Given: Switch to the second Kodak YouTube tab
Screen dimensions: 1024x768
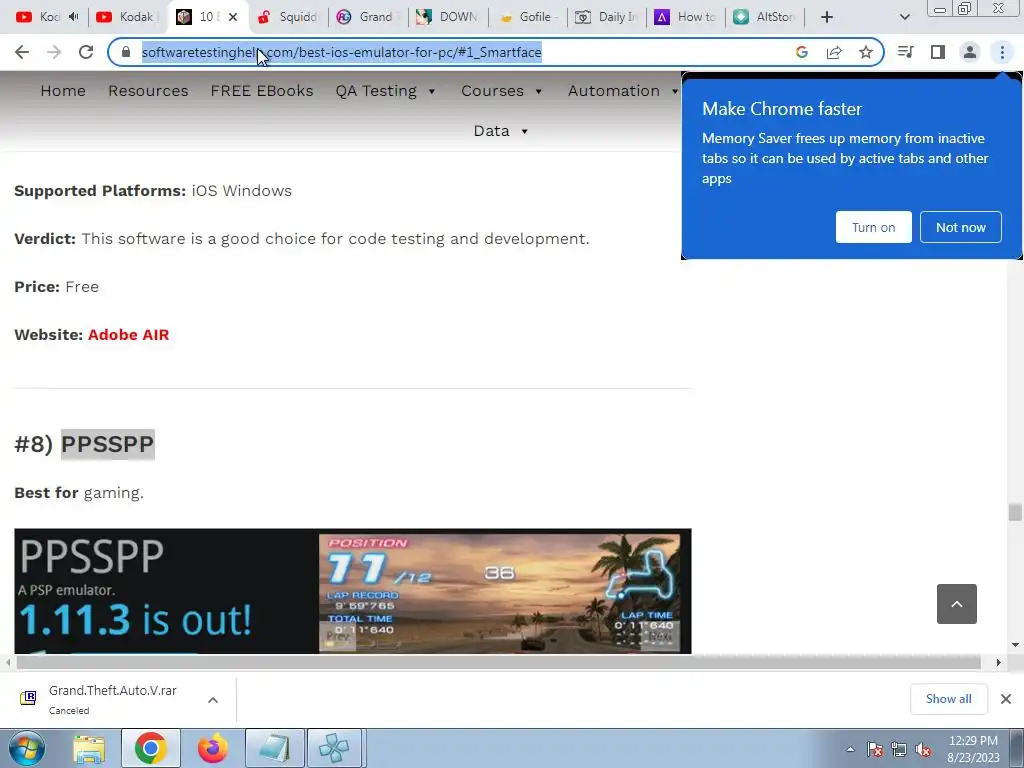Looking at the screenshot, I should point(127,17).
